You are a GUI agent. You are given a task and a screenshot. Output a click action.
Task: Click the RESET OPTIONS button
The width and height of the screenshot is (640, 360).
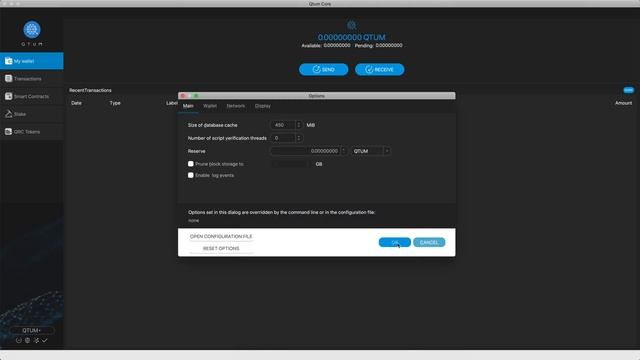[221, 248]
